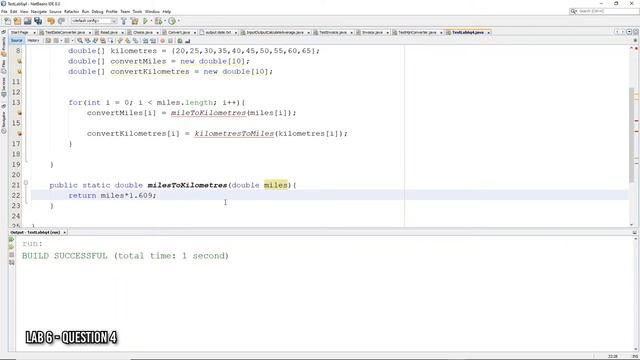Click the Undo icon in main toolbar
The width and height of the screenshot is (640, 360).
(51, 21)
